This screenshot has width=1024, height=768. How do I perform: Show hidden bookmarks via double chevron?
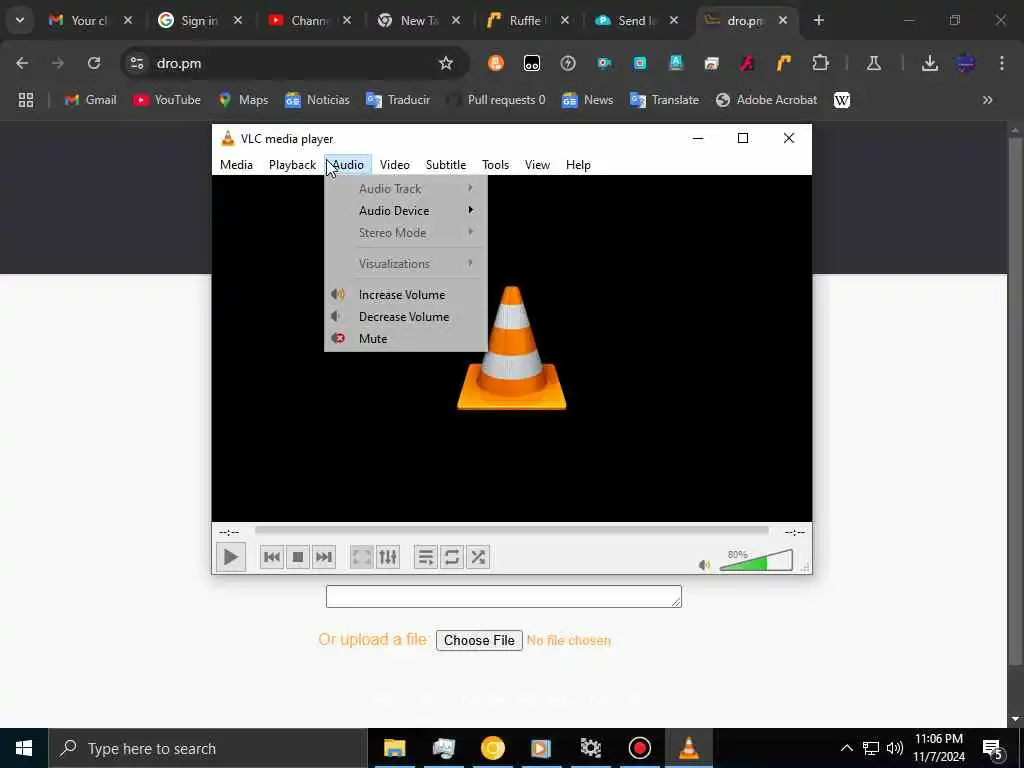tap(987, 100)
